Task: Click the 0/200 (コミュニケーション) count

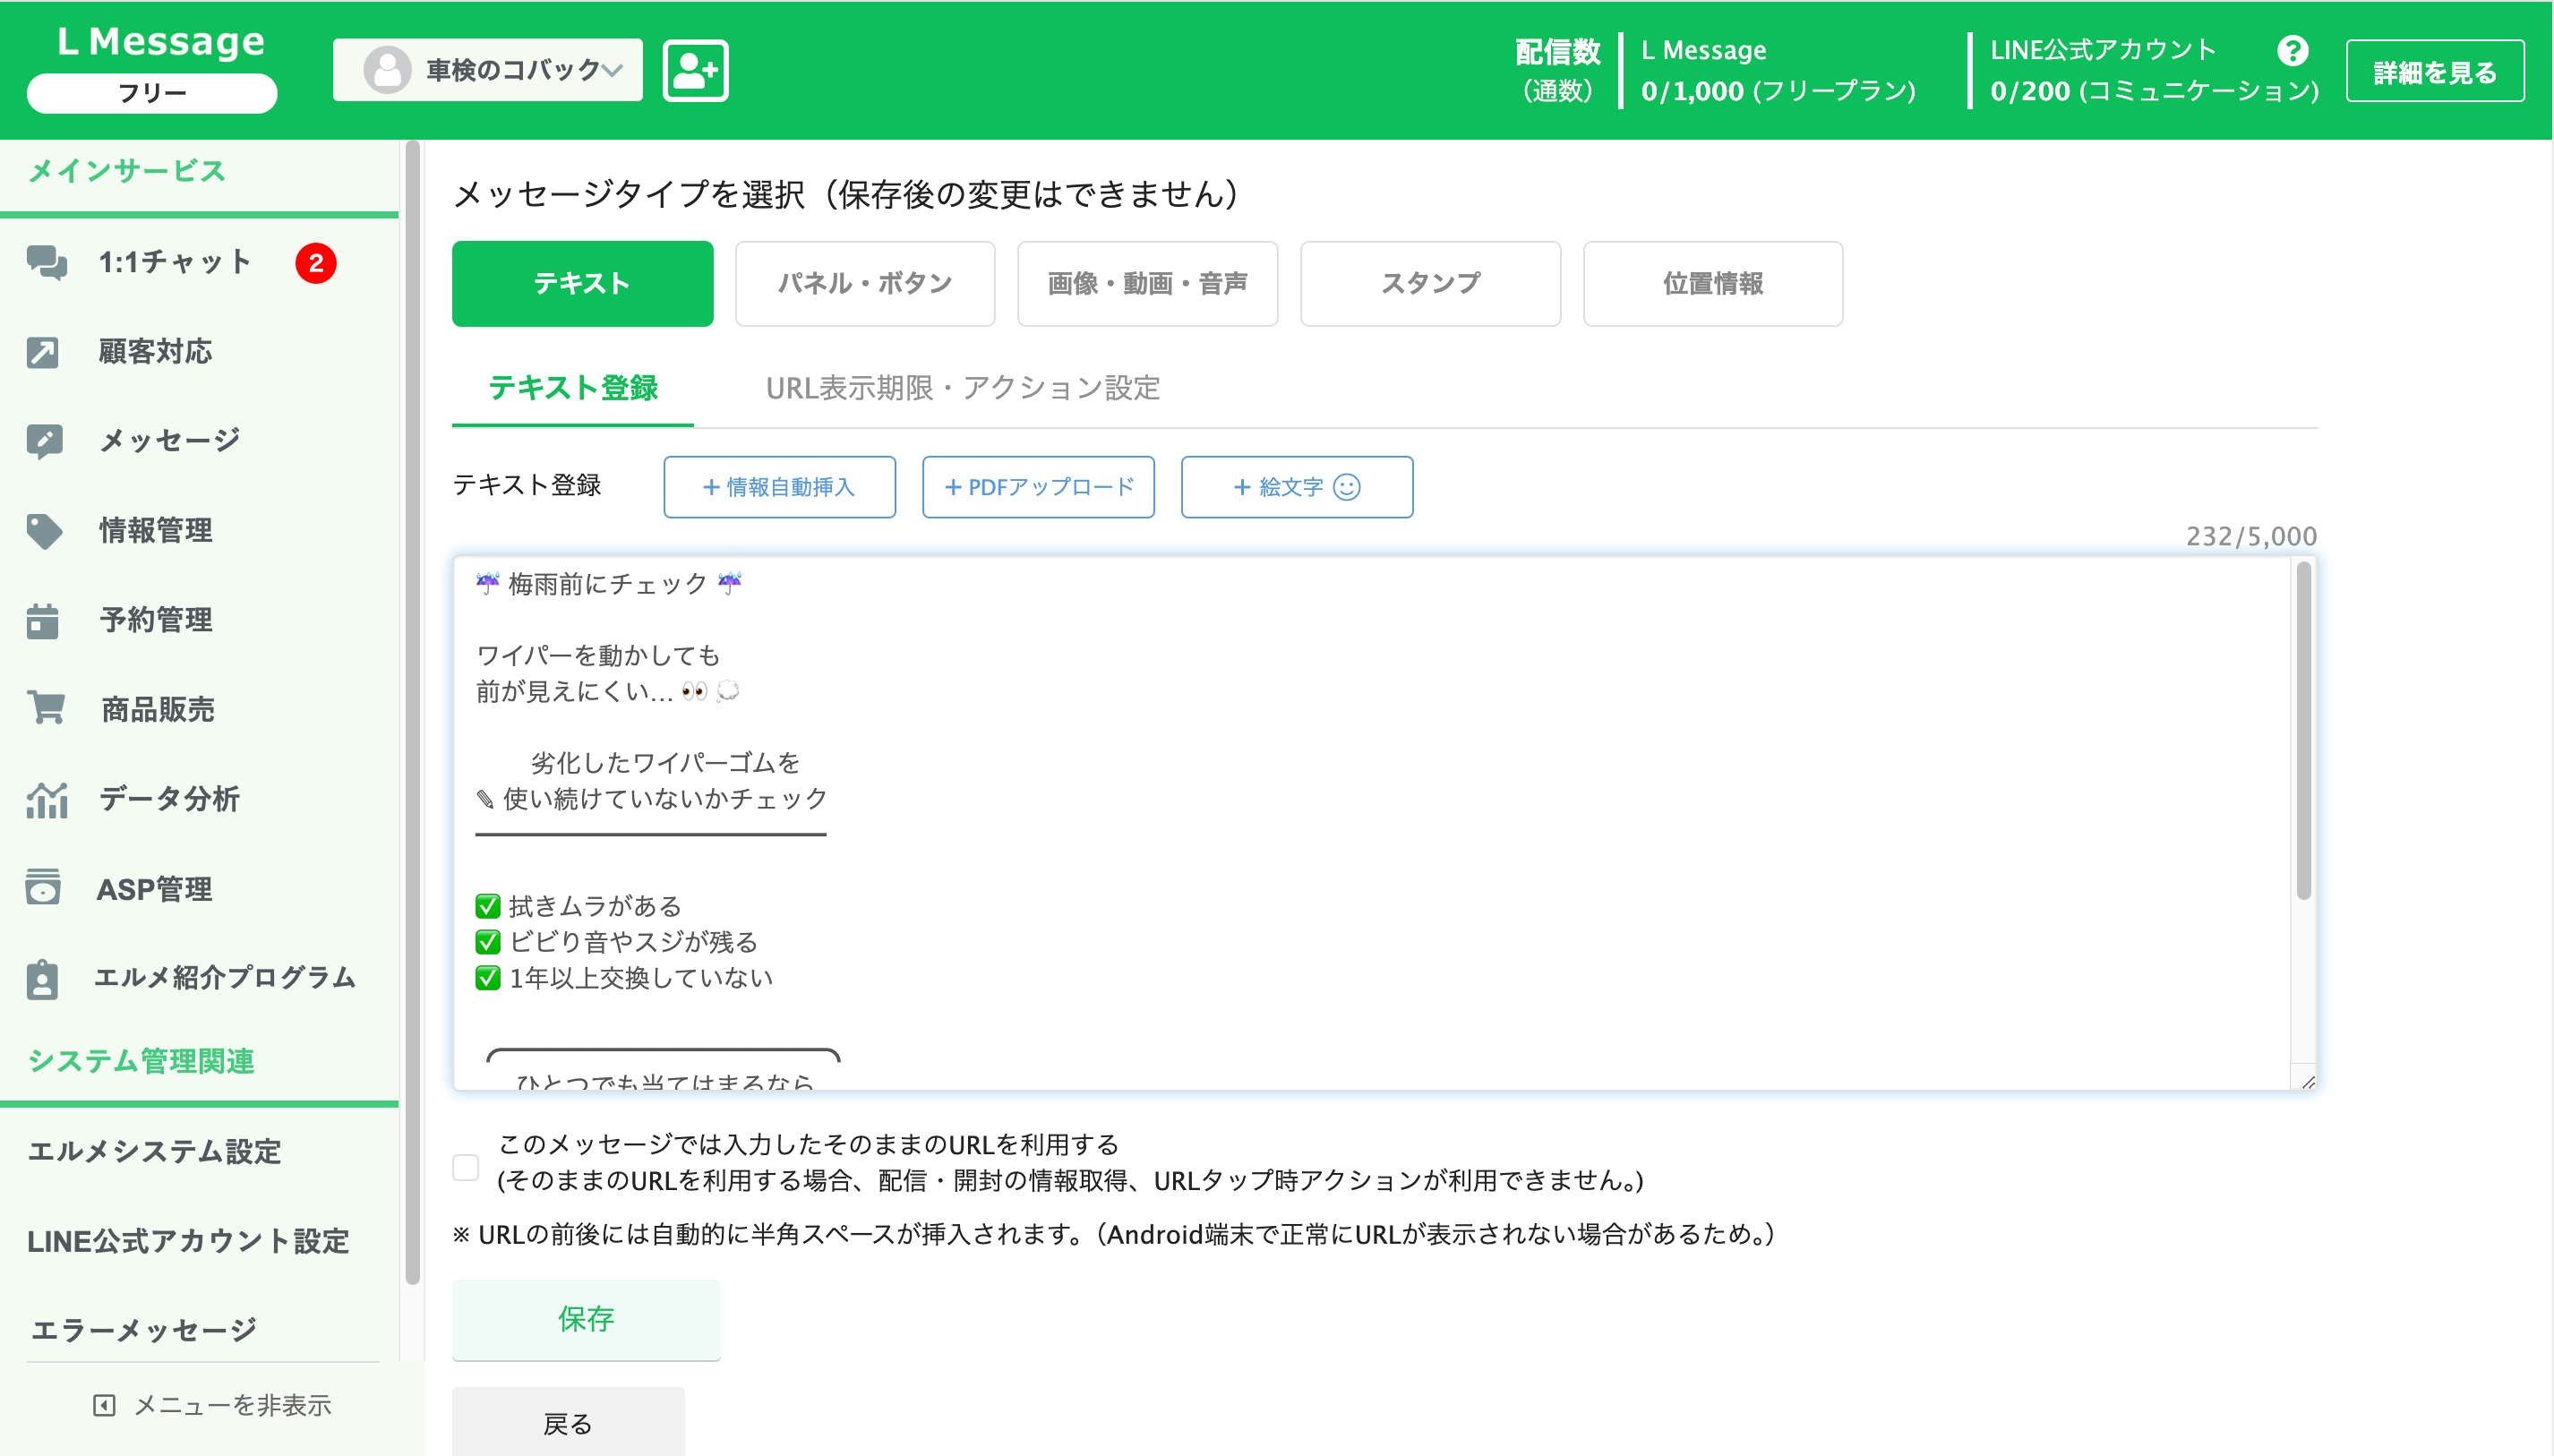Action: coord(2154,91)
